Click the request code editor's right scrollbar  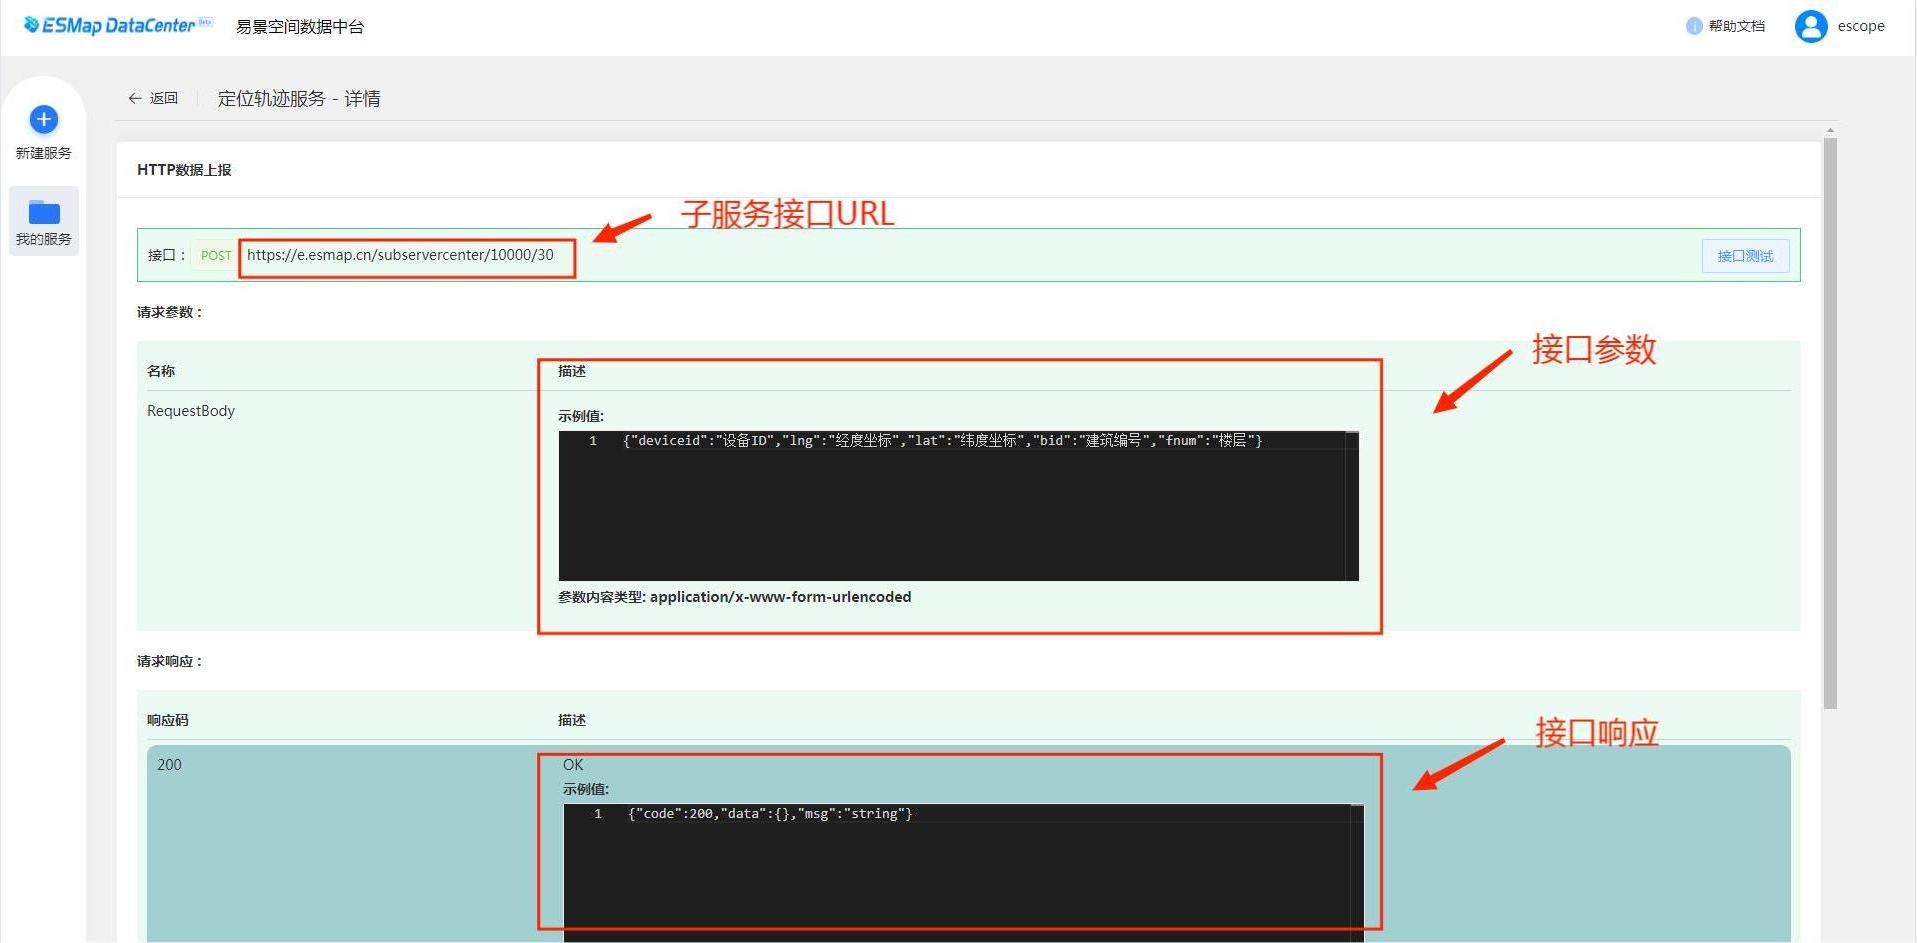tap(1352, 505)
